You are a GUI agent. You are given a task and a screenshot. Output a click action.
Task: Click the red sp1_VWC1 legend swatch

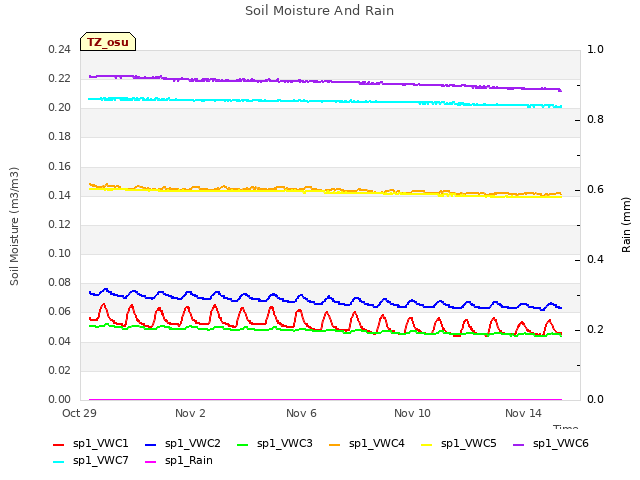click(x=58, y=444)
